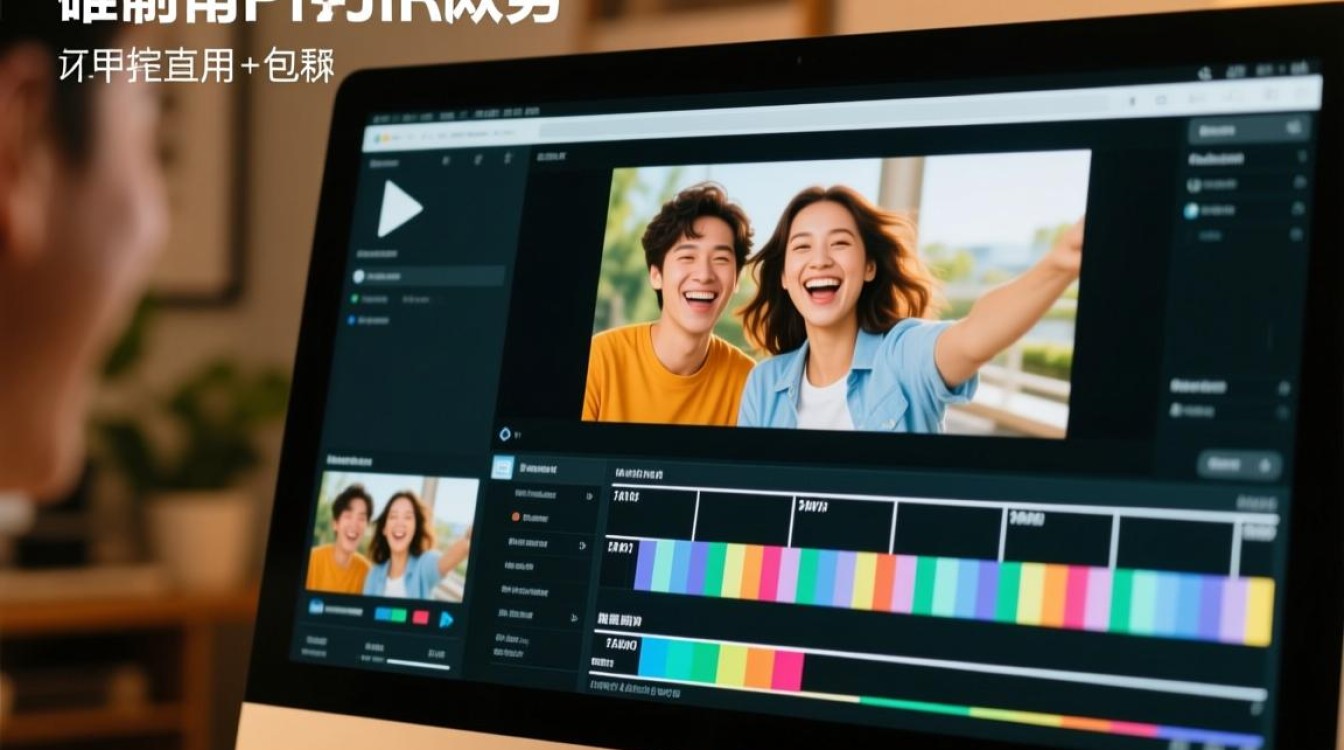Viewport: 1344px width, 750px height.
Task: Click the pill-shaped button at the right panel bottom
Action: tap(1239, 465)
